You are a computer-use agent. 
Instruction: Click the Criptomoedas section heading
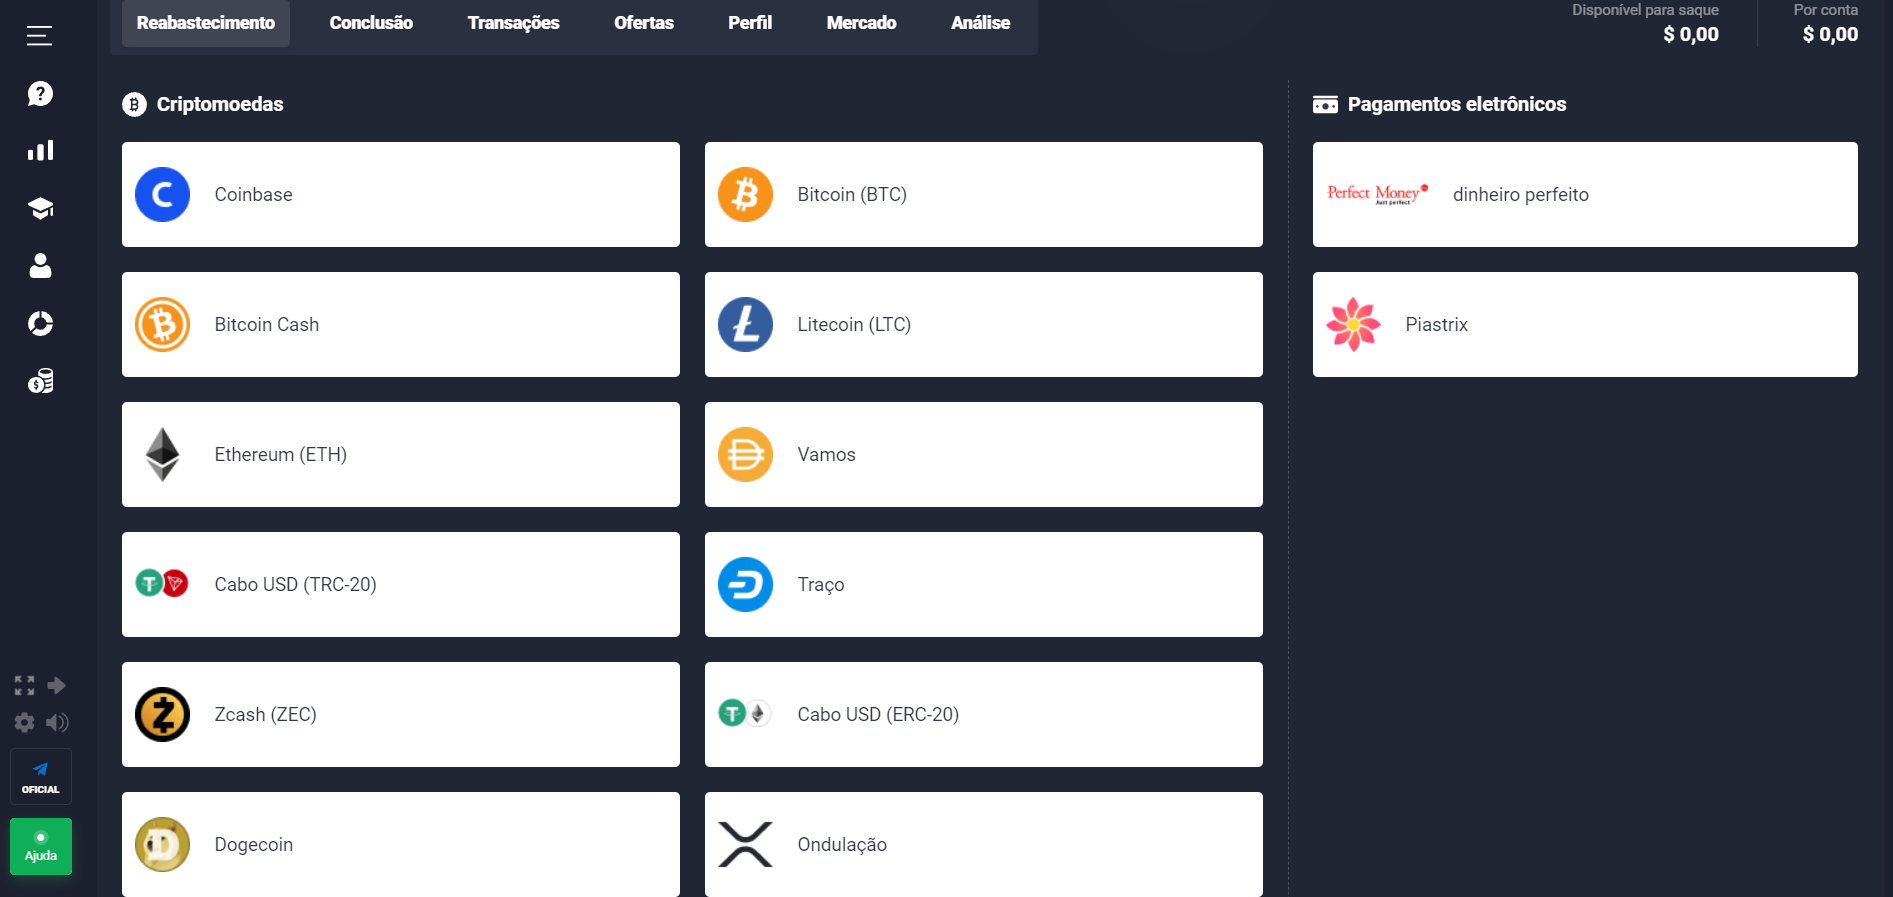point(220,104)
